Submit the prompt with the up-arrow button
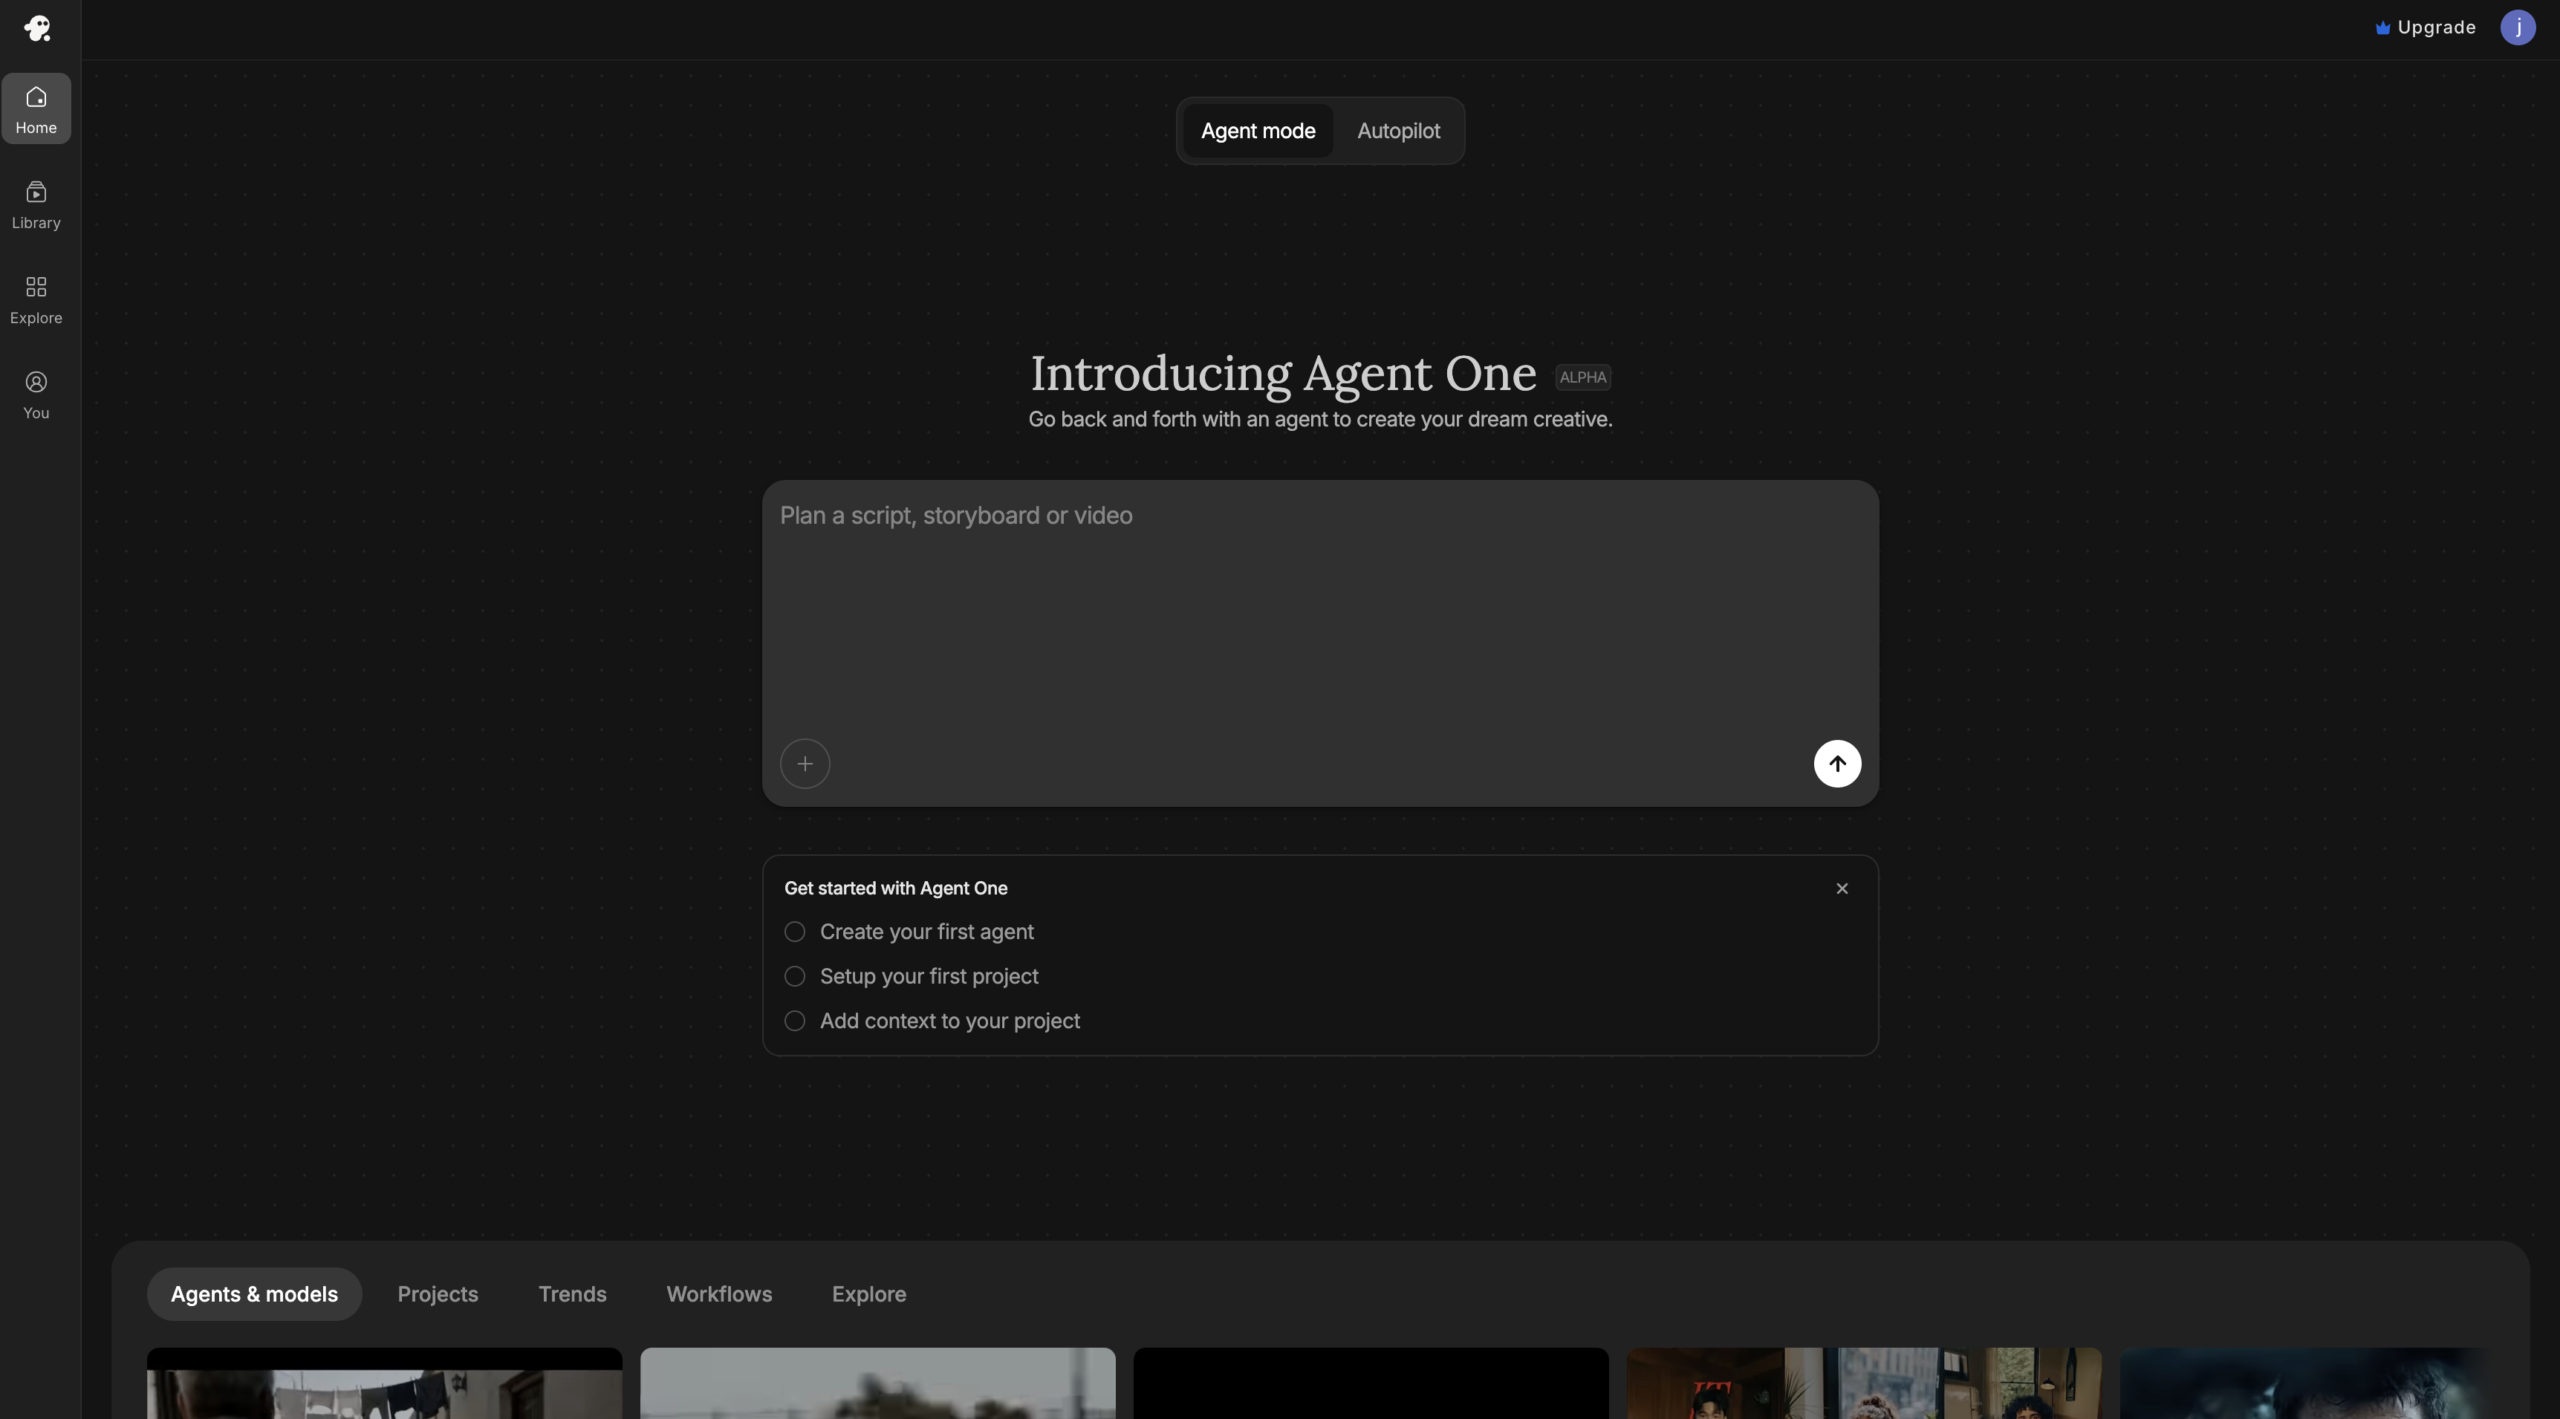 1837,764
